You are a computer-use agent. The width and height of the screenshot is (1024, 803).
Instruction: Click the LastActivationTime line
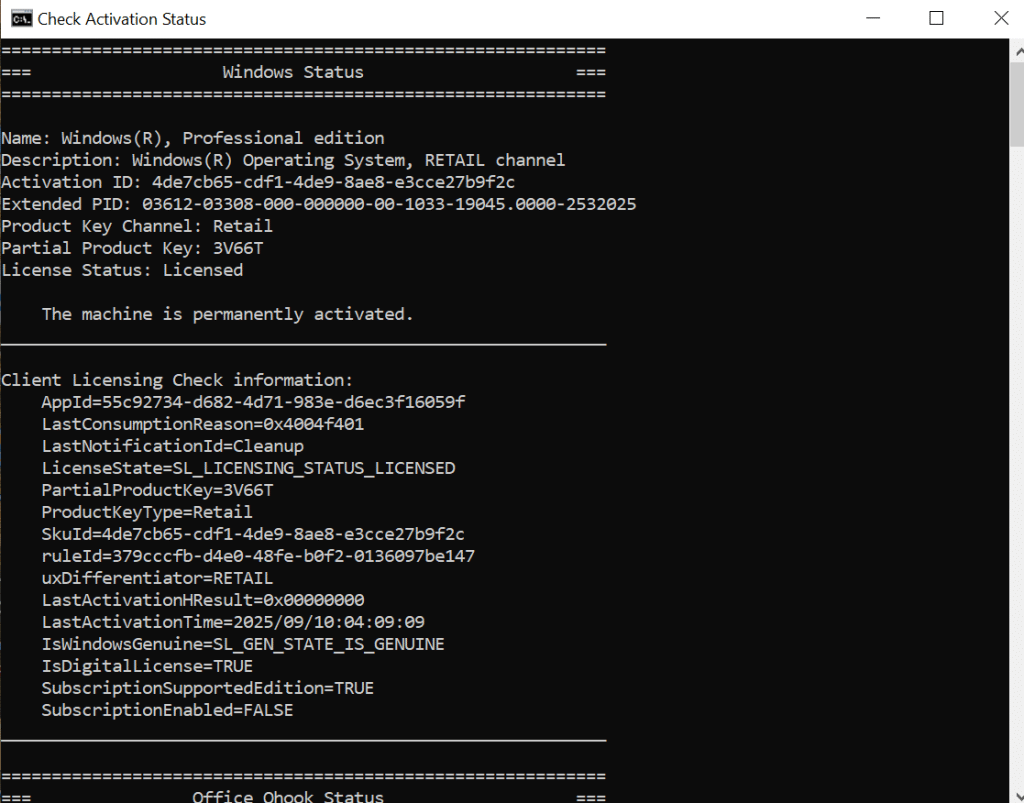coord(233,622)
